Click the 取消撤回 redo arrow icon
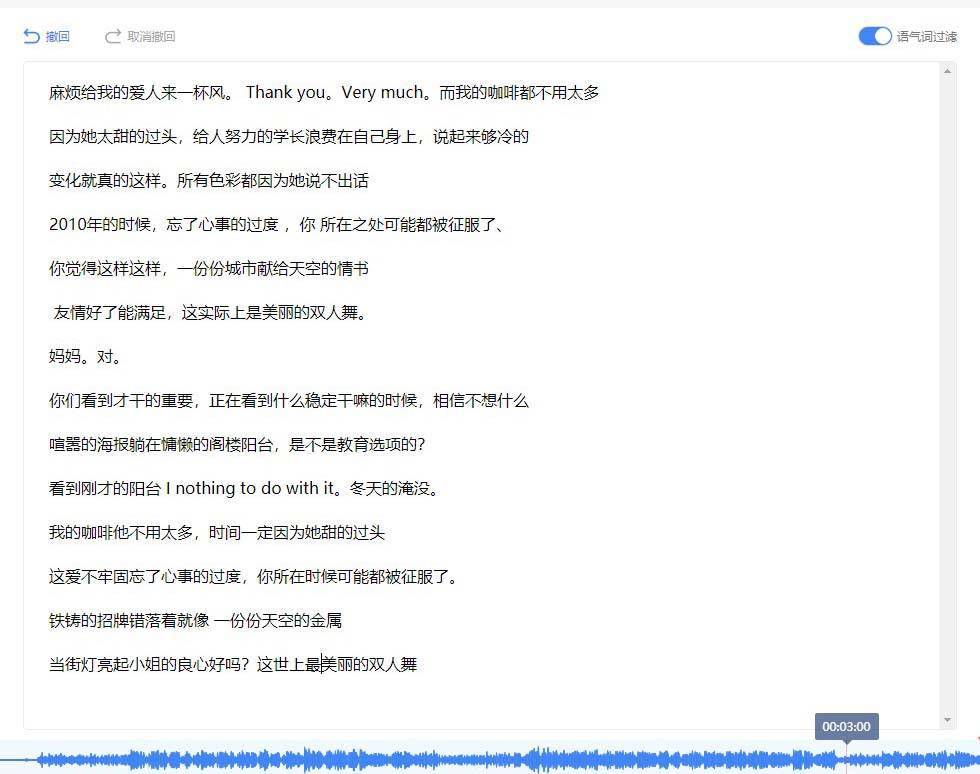This screenshot has height=774, width=980. tap(113, 37)
